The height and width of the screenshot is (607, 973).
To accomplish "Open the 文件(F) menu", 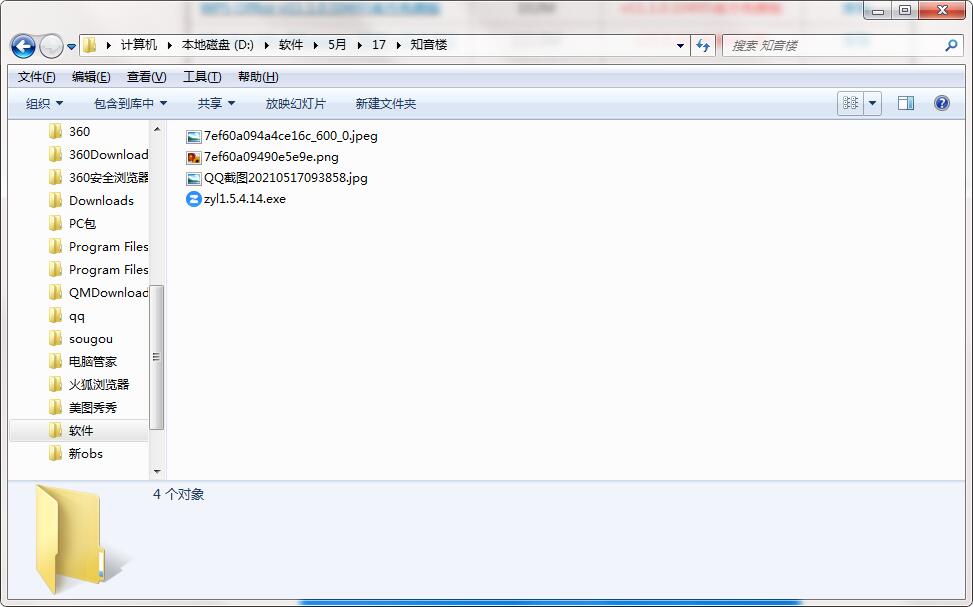I will (x=36, y=77).
